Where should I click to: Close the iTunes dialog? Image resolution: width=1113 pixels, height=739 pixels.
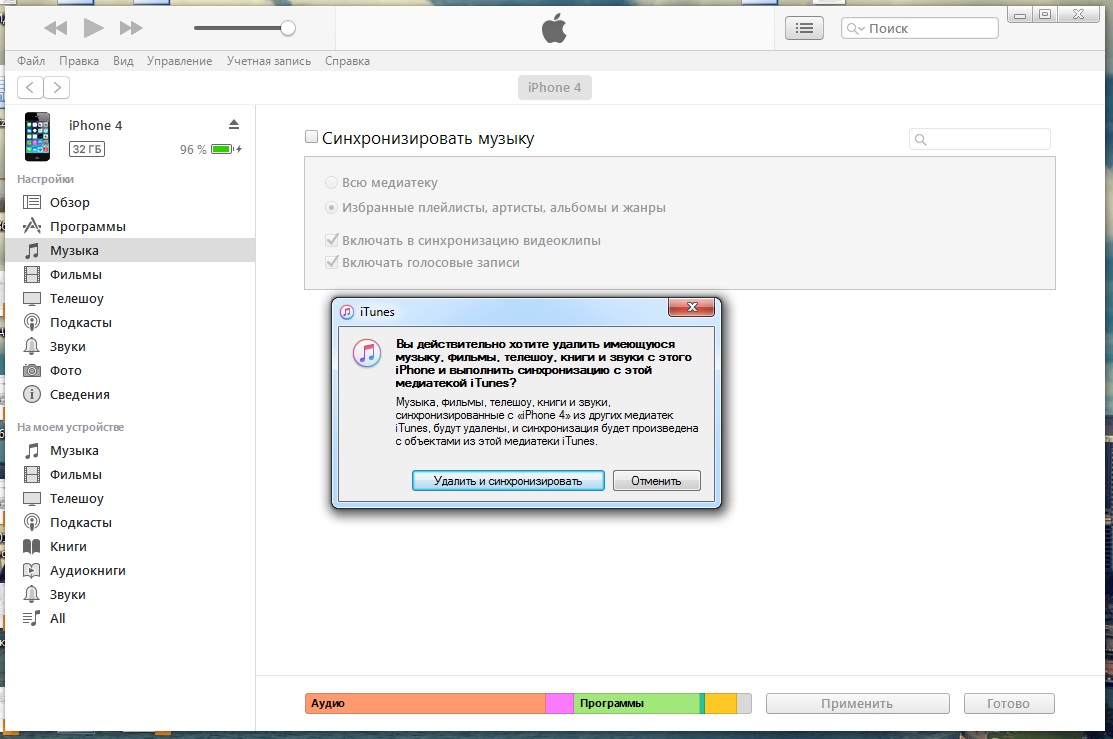[x=691, y=307]
